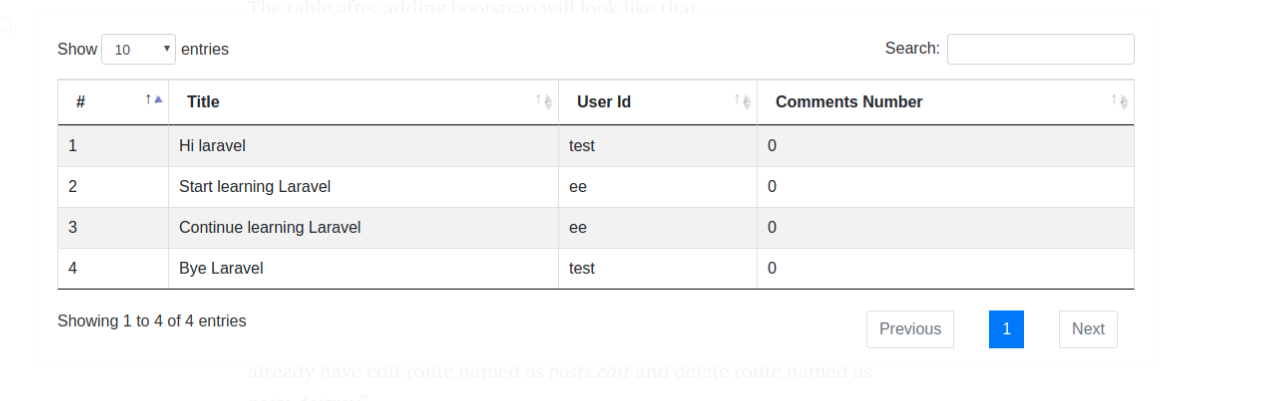This screenshot has width=1264, height=401.
Task: Click user id 'ee' in row 2
Action: (578, 187)
